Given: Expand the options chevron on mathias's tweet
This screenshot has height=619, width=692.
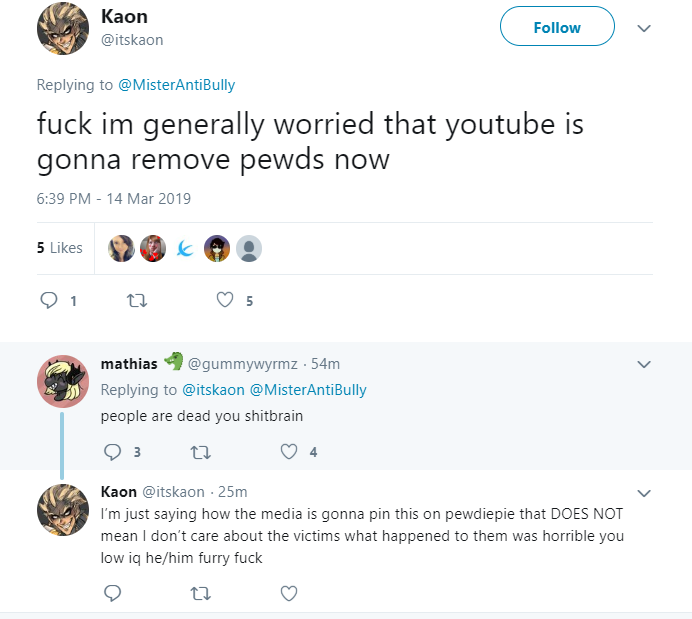Looking at the screenshot, I should coord(644,364).
